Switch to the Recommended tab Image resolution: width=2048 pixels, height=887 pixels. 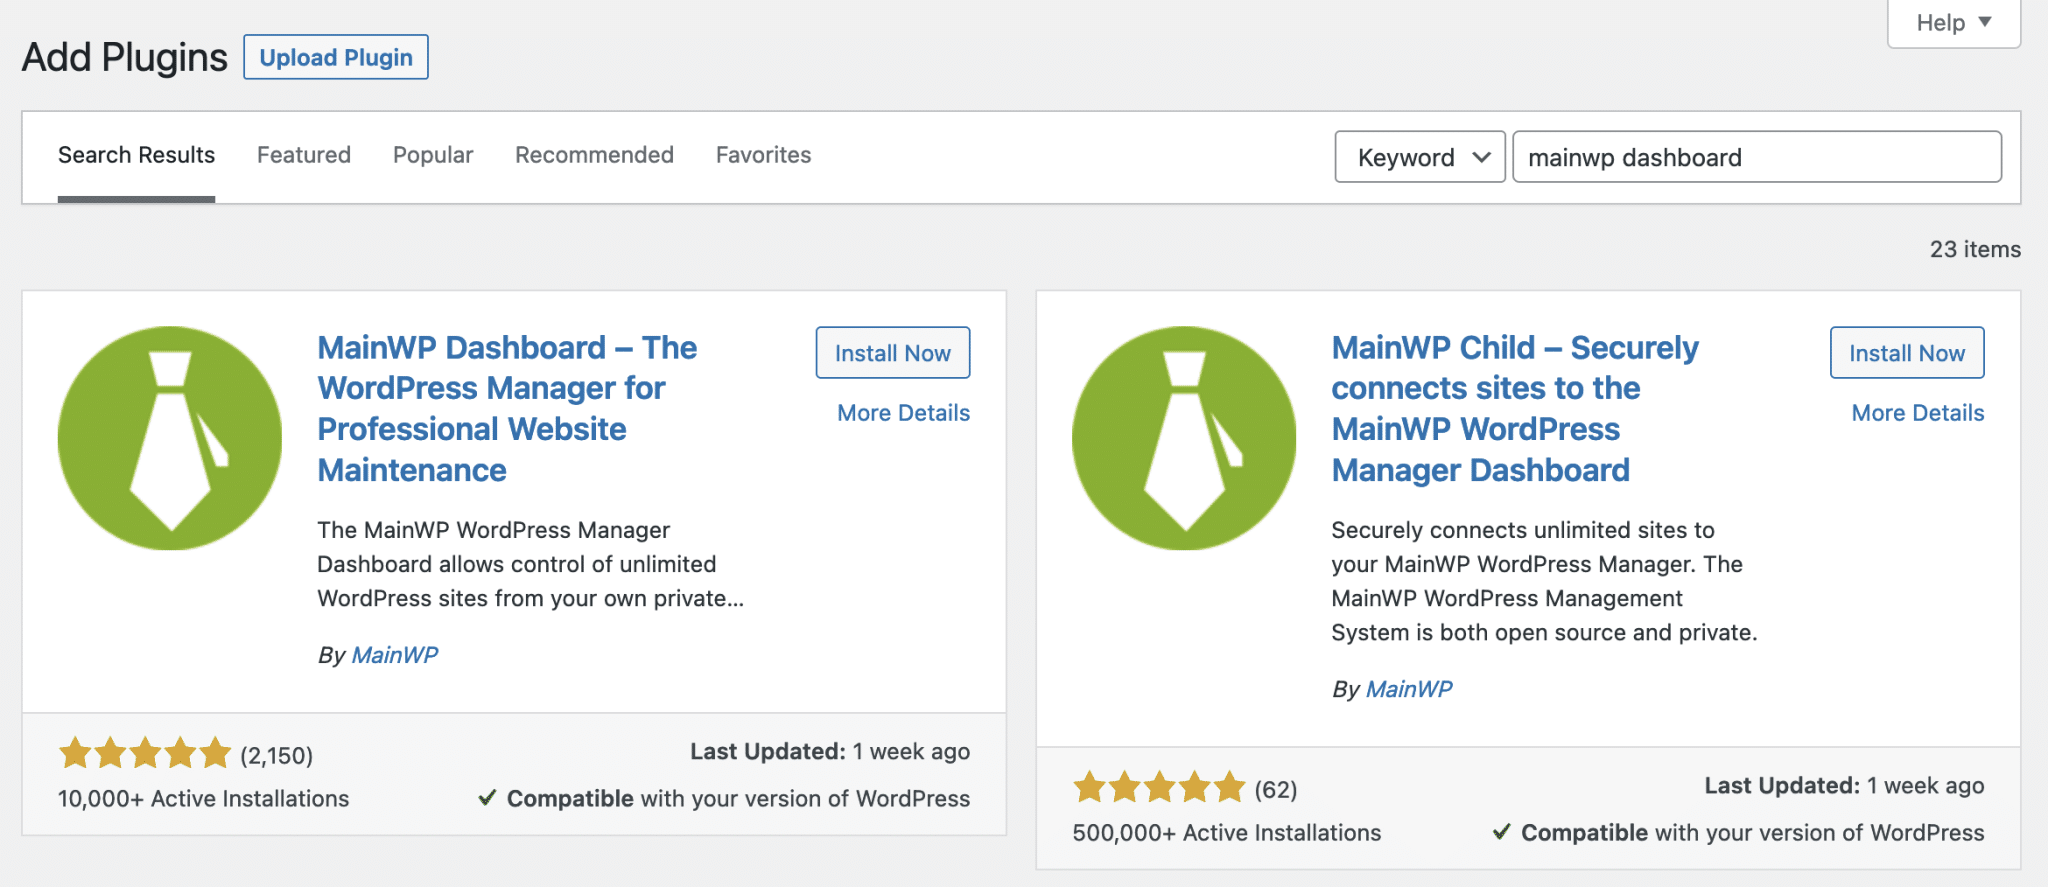(x=594, y=155)
